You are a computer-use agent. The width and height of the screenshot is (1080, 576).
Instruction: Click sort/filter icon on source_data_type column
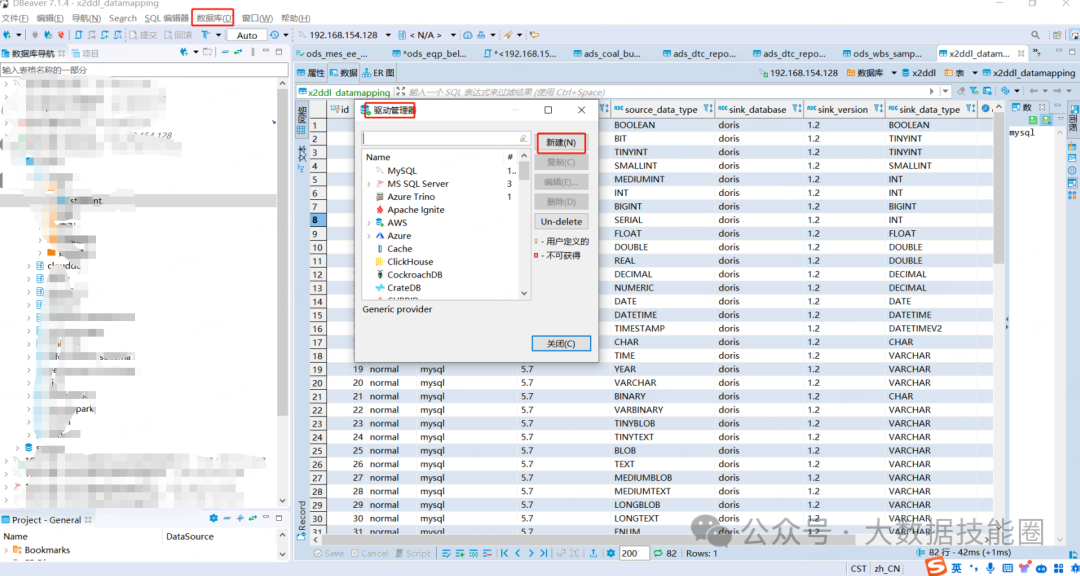(x=707, y=109)
